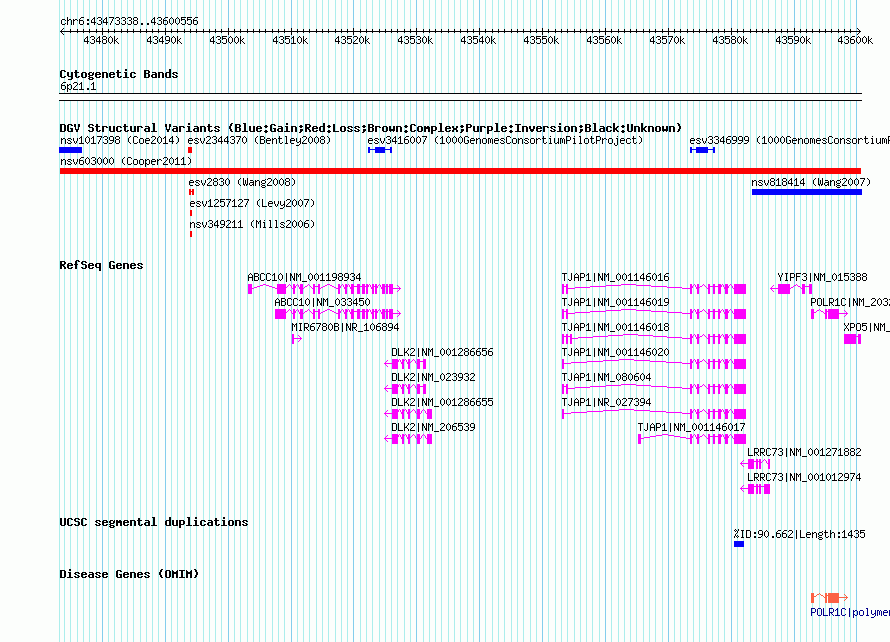Select the esv2344370 (Bentley2008) variant label

pyautogui.click(x=259, y=140)
